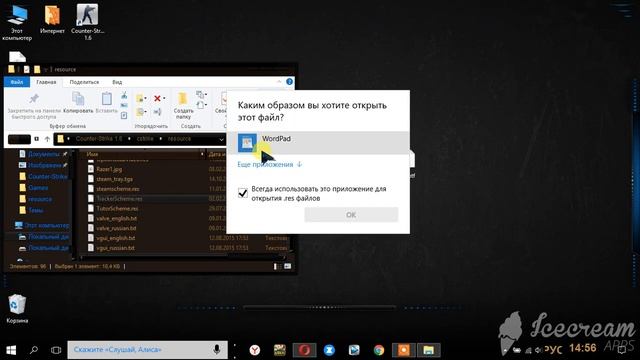Open the Этот компьютер desktop icon

17,22
